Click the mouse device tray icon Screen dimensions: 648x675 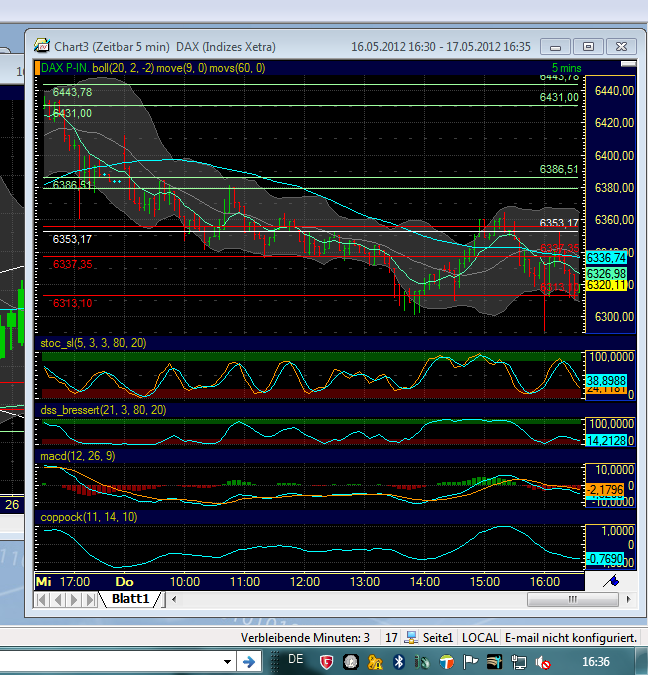(423, 662)
